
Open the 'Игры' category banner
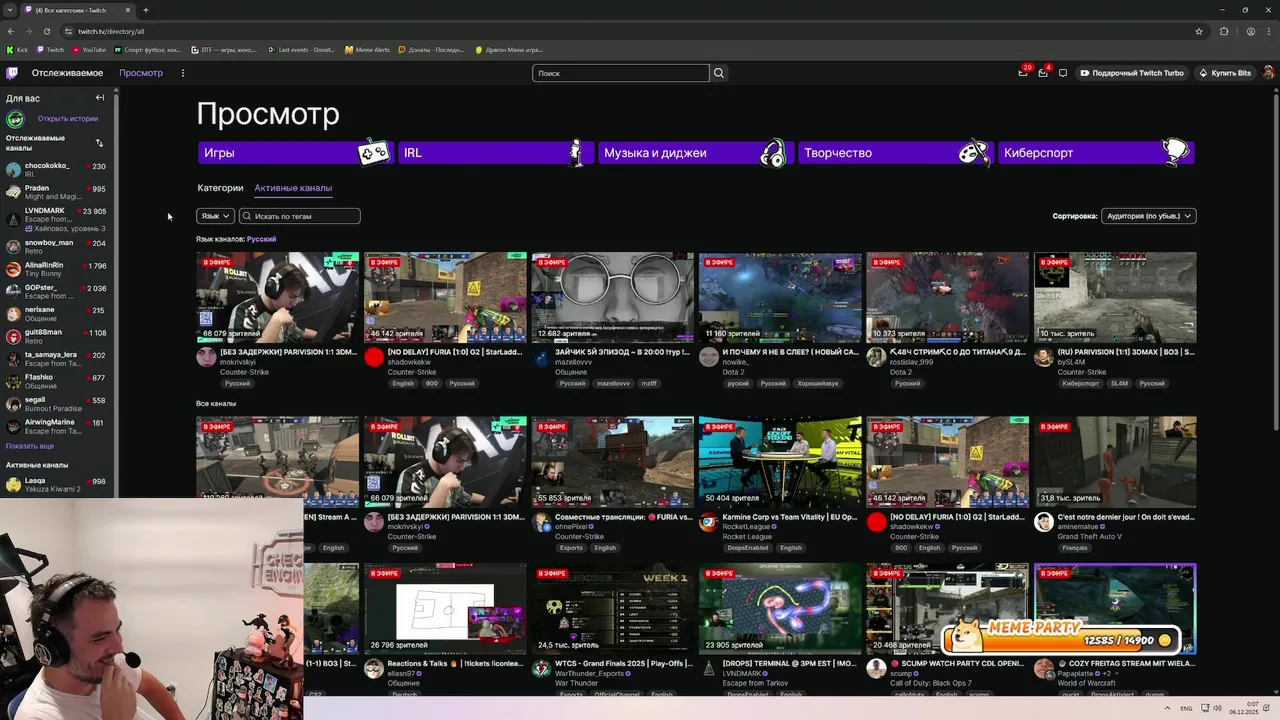[x=295, y=153]
